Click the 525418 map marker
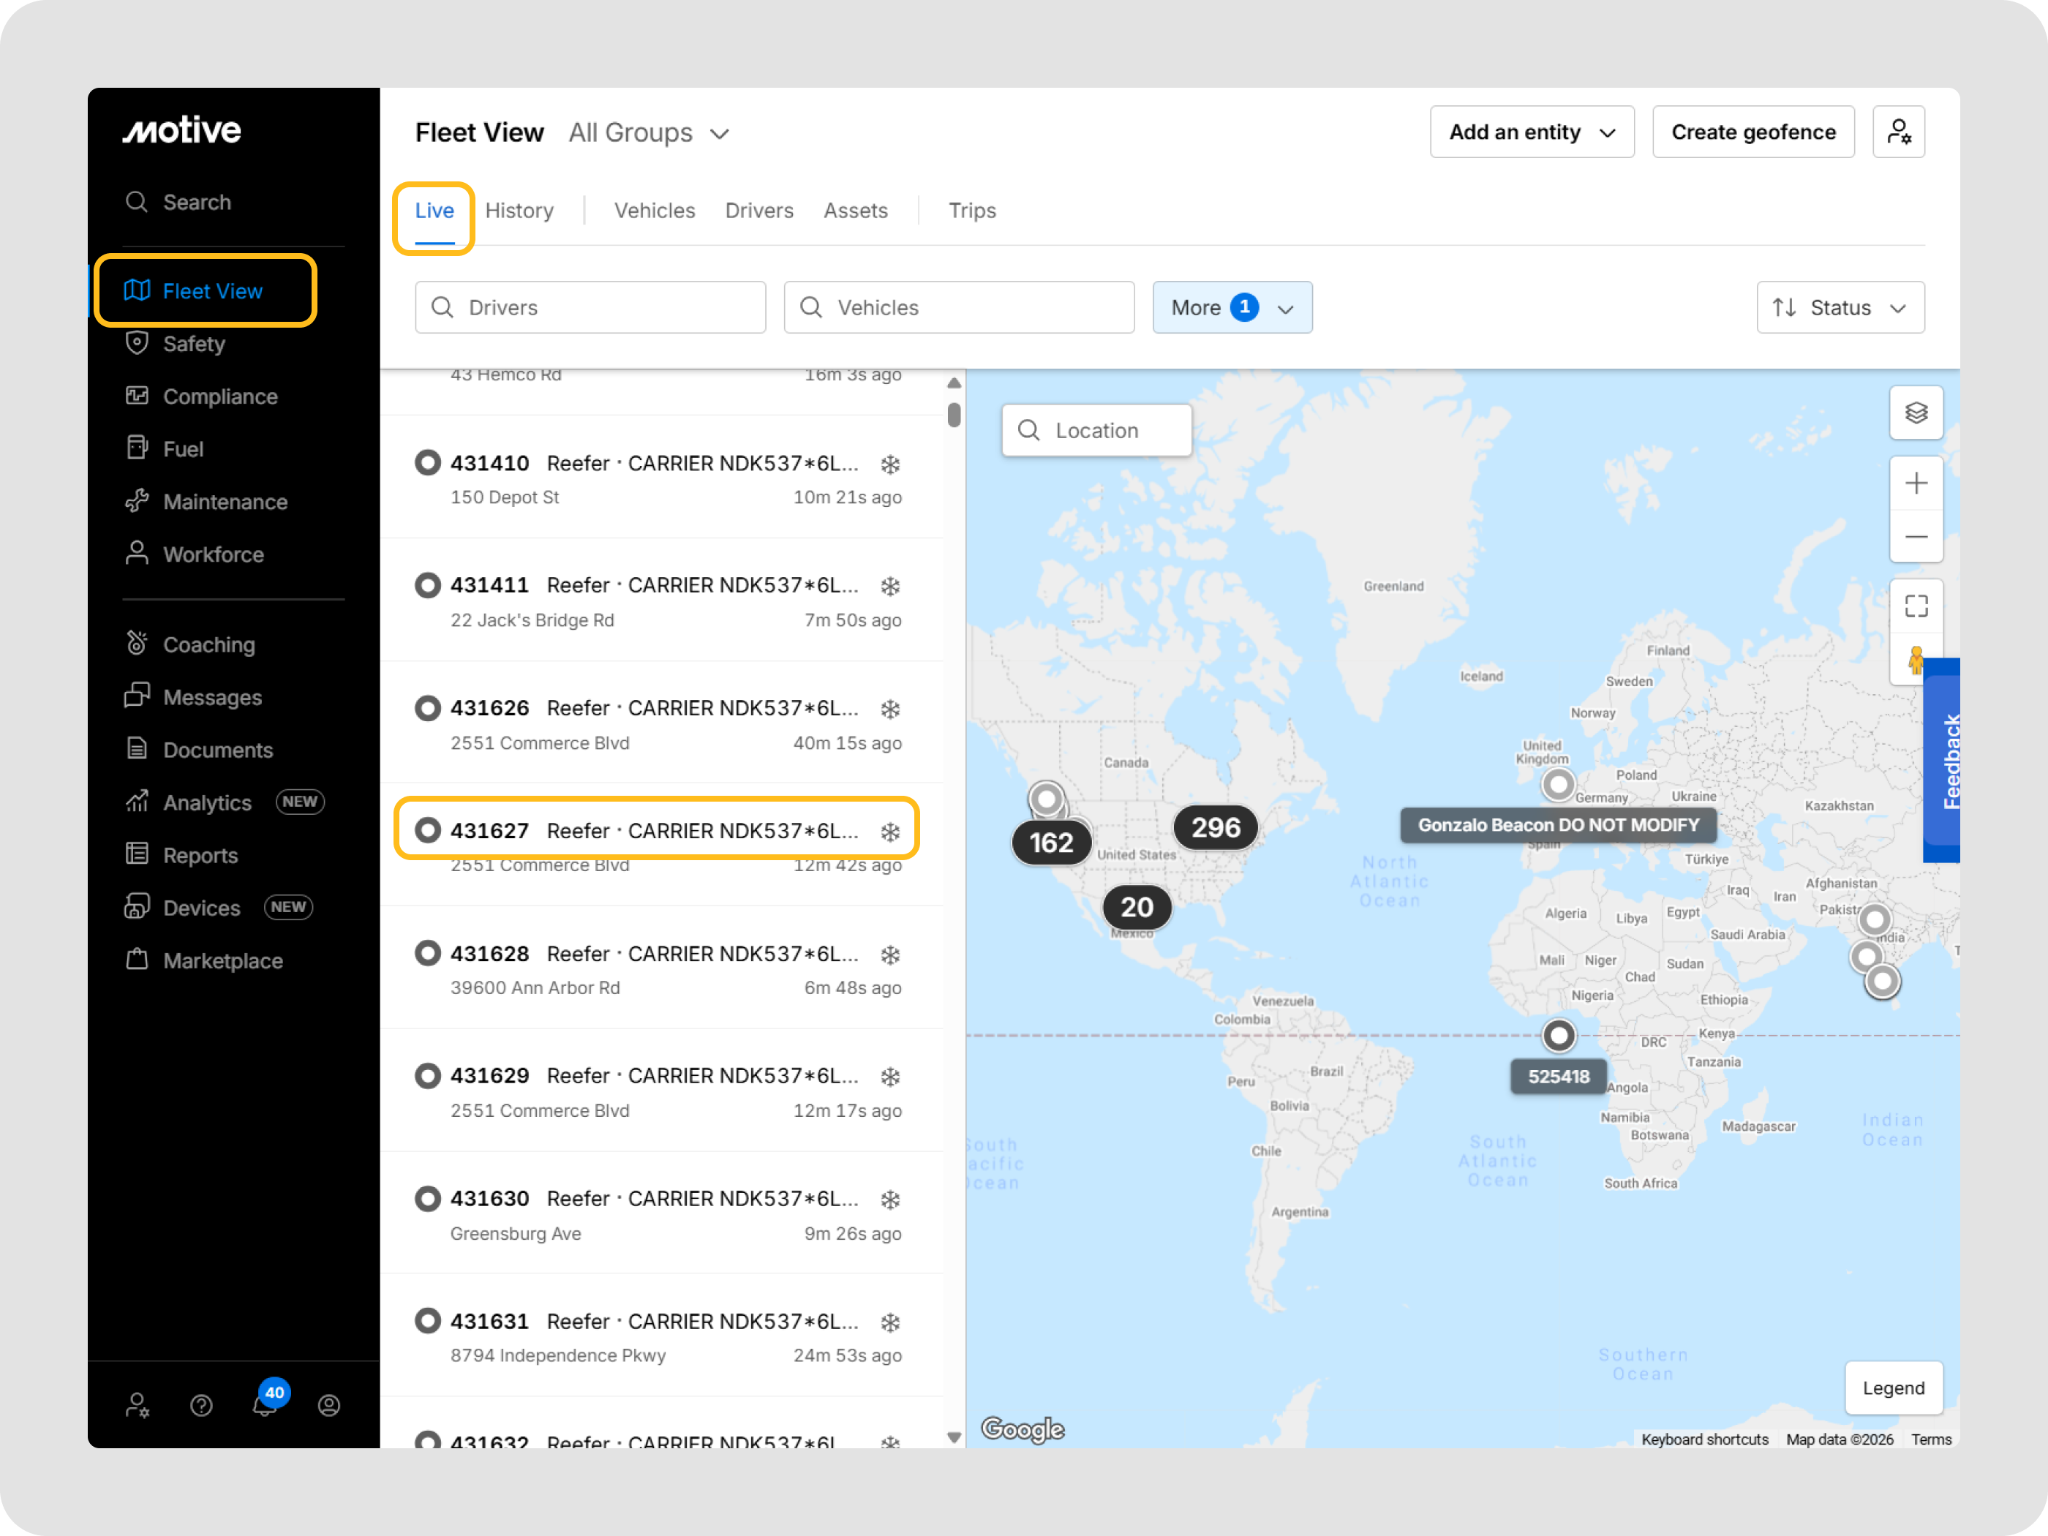Image resolution: width=2048 pixels, height=1536 pixels. point(1558,1036)
